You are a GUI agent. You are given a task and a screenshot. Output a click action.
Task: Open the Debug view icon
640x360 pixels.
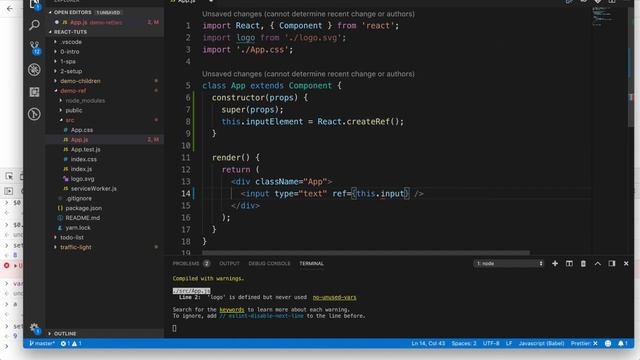coord(34,70)
